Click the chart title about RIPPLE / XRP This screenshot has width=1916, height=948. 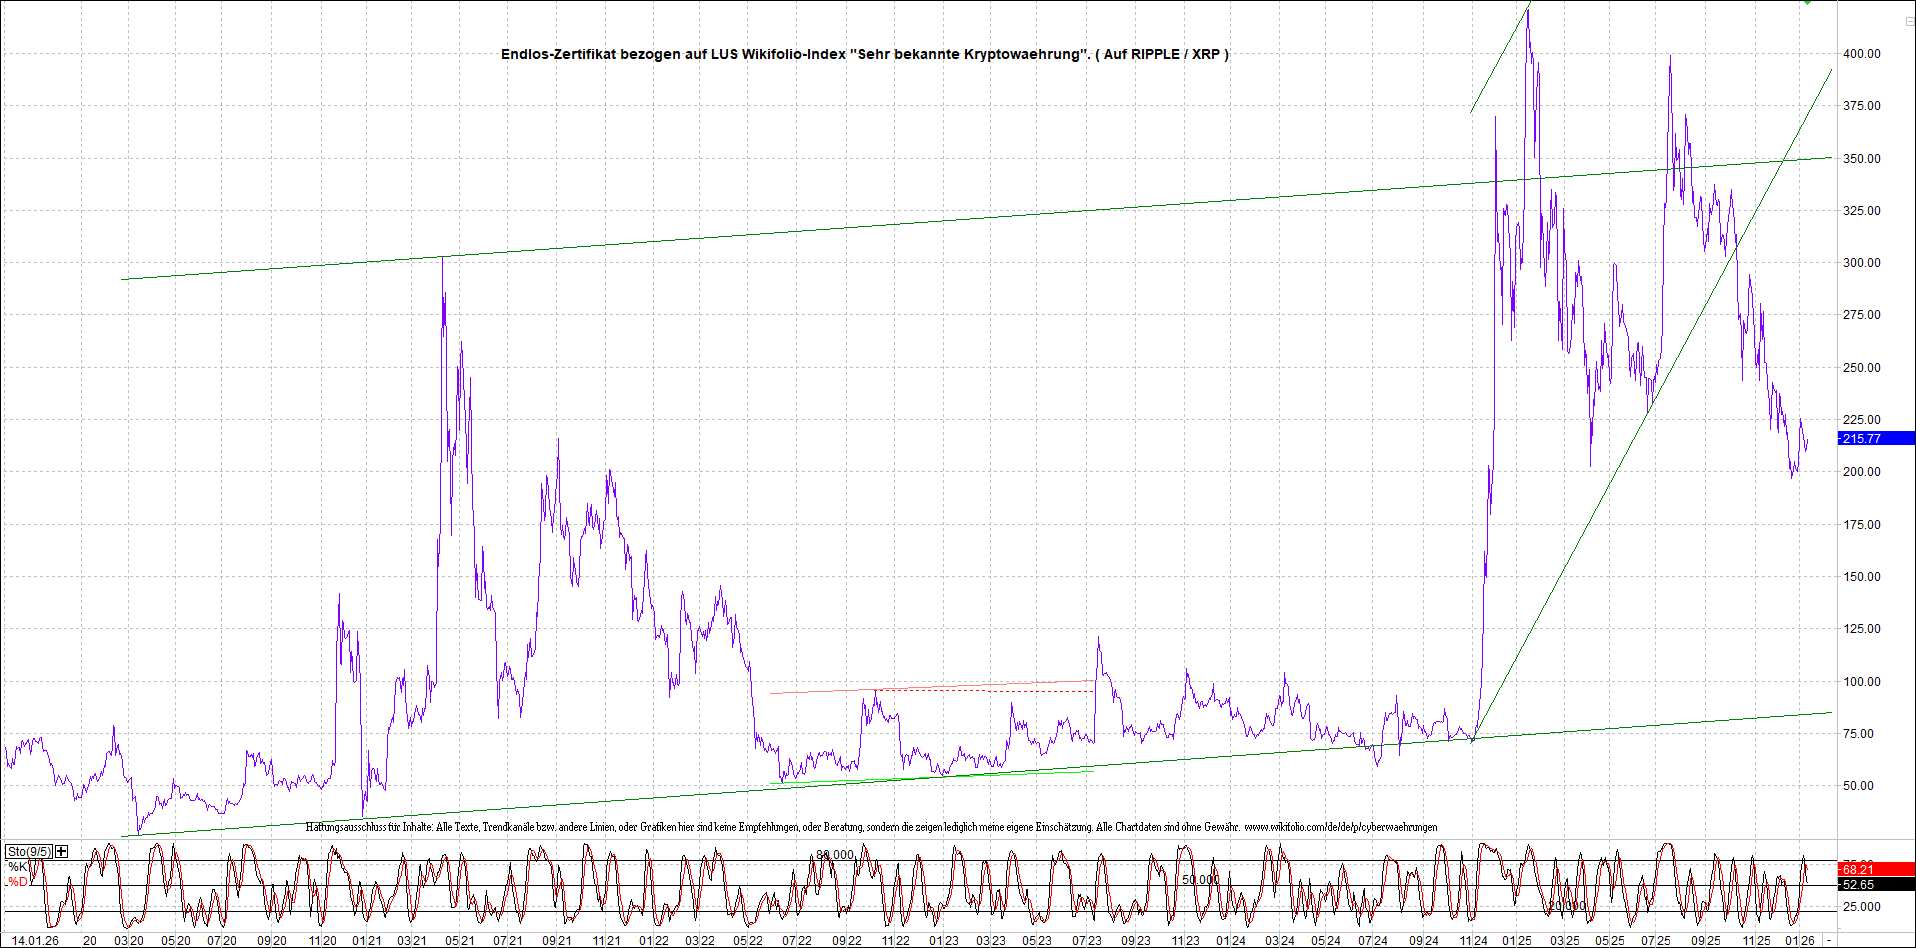[x=864, y=54]
